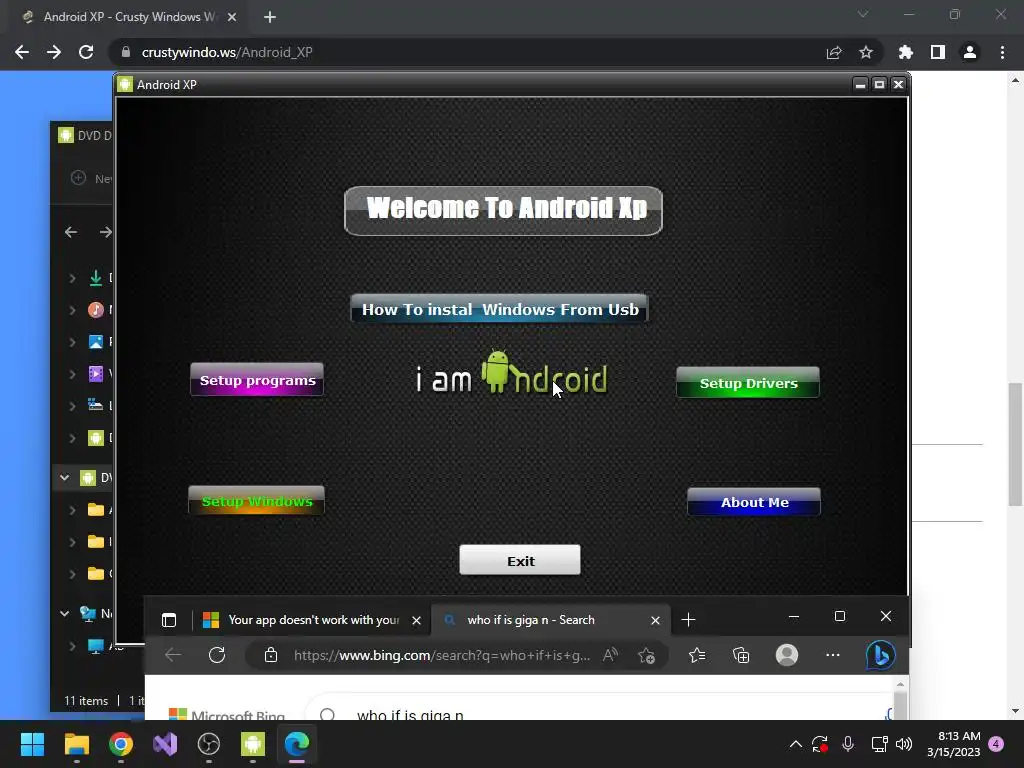The width and height of the screenshot is (1024, 768).
Task: Reload the Chrome page
Action: click(x=86, y=52)
